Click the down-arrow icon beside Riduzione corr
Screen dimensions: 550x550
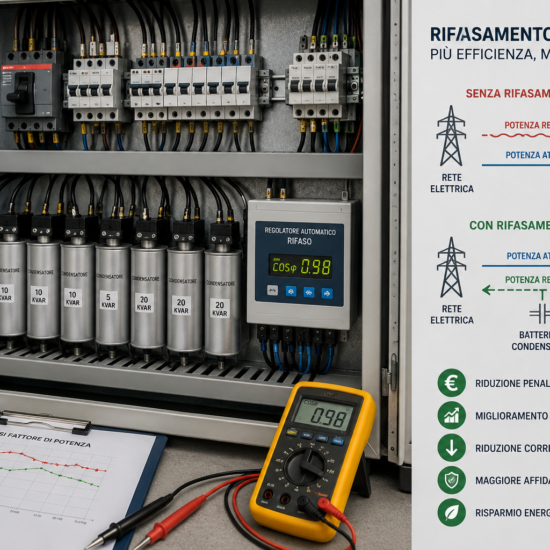pyautogui.click(x=451, y=448)
